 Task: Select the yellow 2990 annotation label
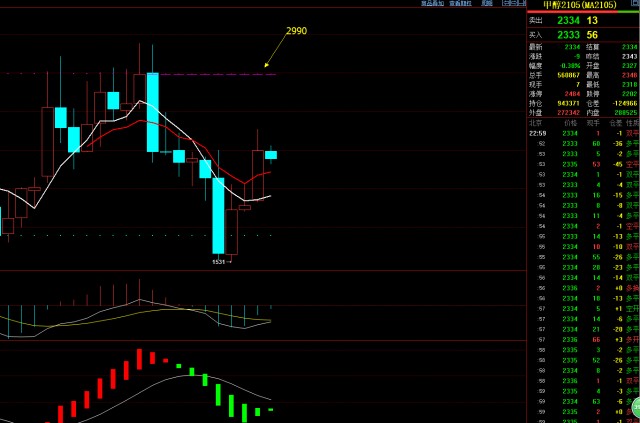coord(296,31)
